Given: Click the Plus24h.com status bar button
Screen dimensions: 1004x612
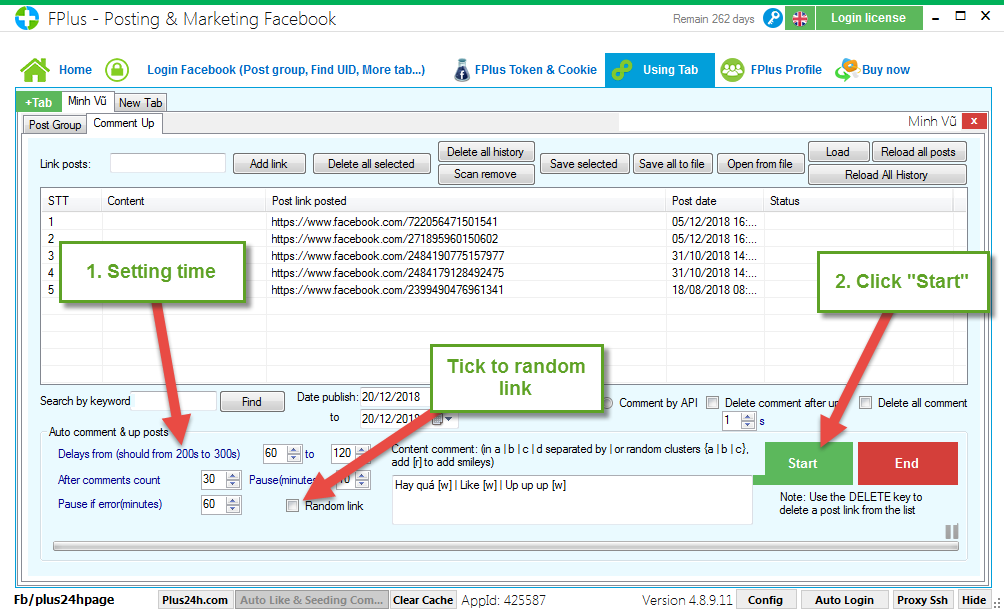Looking at the screenshot, I should coord(195,600).
